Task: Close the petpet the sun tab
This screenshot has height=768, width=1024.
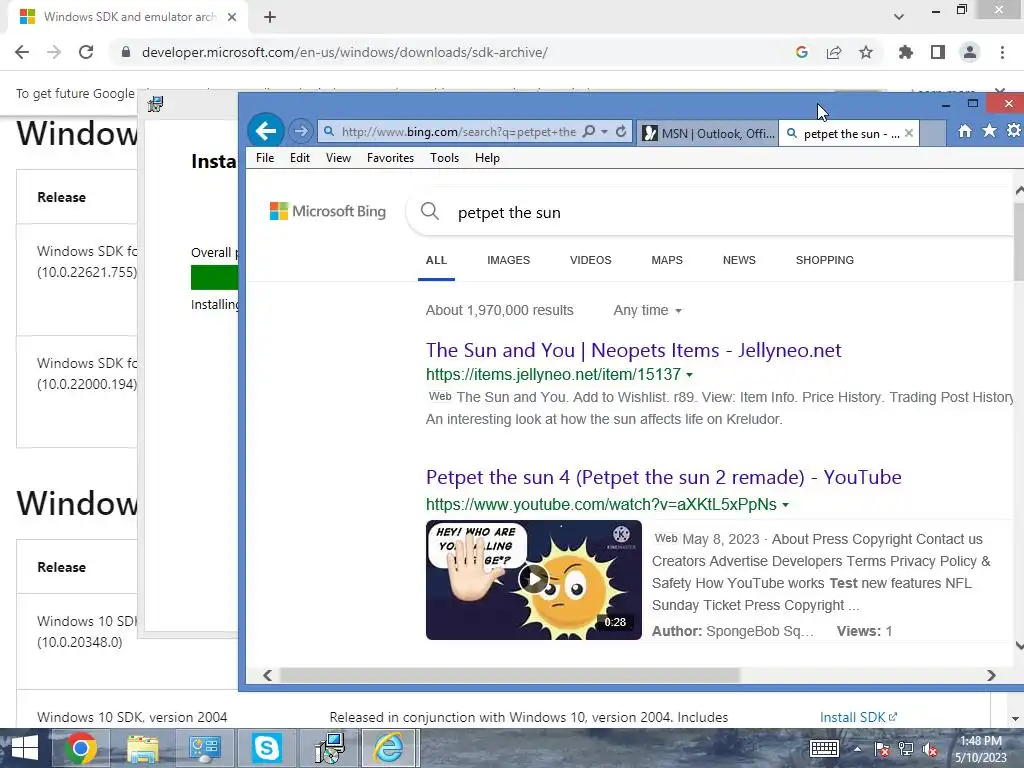Action: click(x=908, y=133)
